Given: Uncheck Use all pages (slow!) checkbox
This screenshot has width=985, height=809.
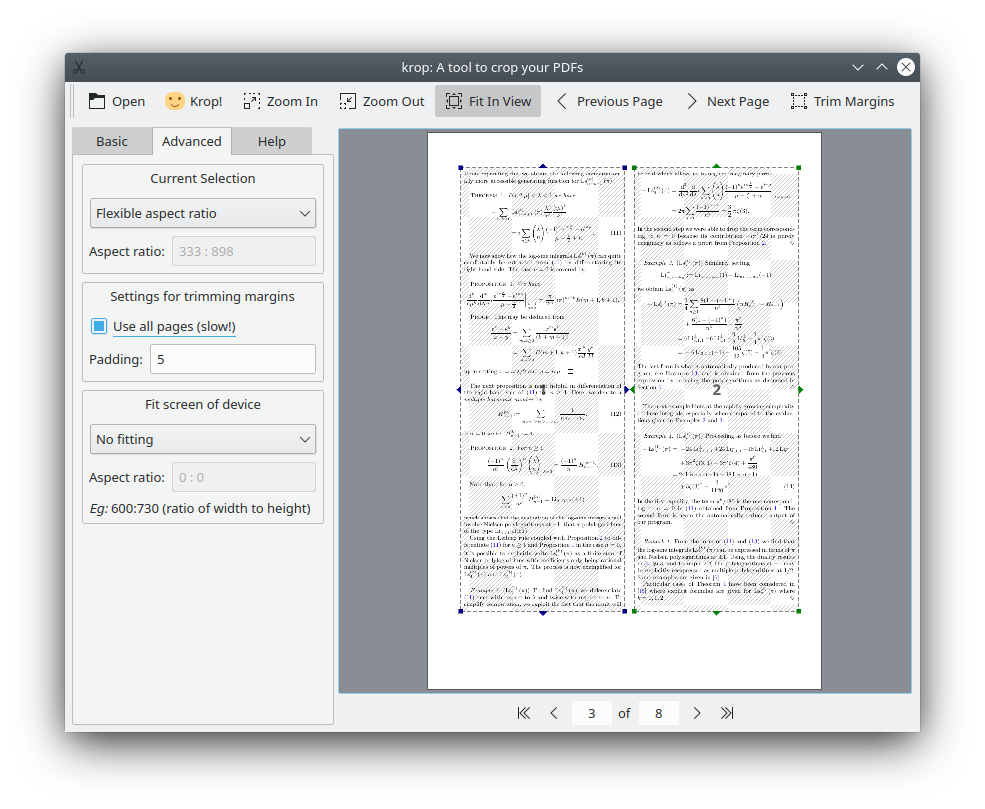Looking at the screenshot, I should click(99, 326).
